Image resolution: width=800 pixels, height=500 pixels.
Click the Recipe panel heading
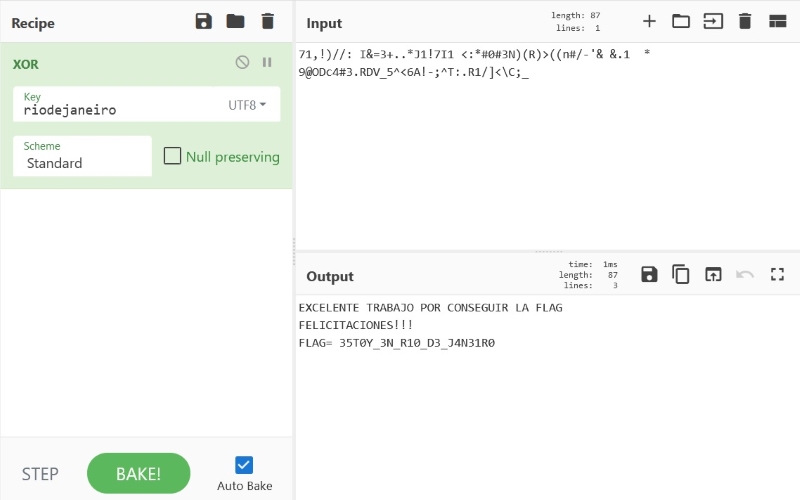[x=33, y=23]
